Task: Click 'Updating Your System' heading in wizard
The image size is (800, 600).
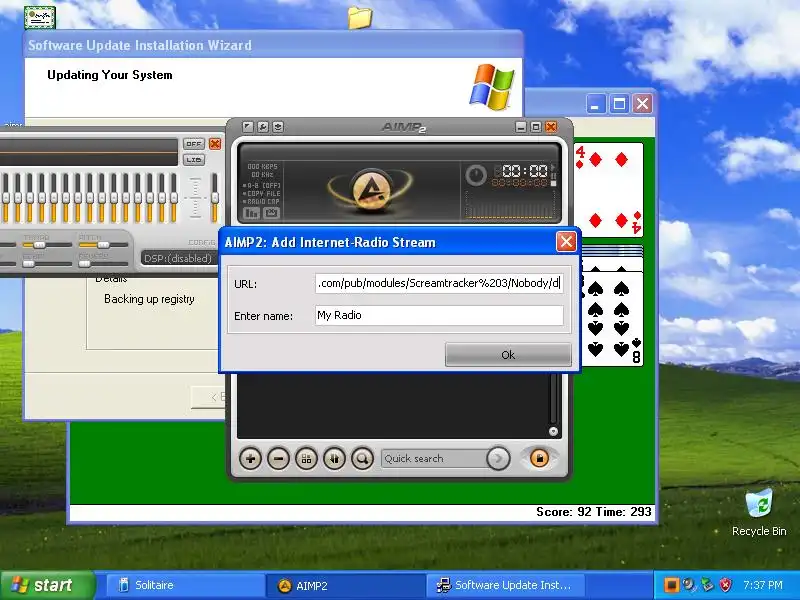Action: pyautogui.click(x=110, y=75)
